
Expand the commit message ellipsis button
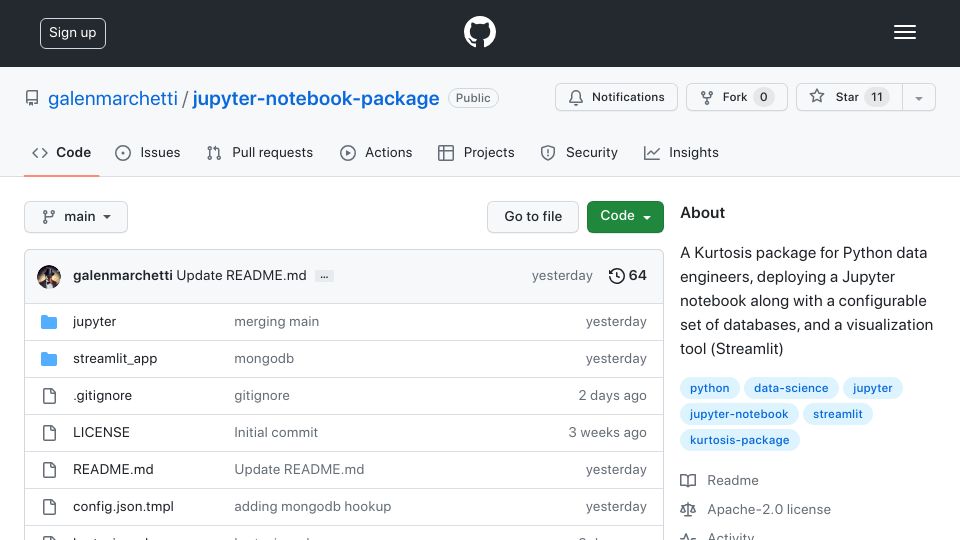click(x=324, y=276)
